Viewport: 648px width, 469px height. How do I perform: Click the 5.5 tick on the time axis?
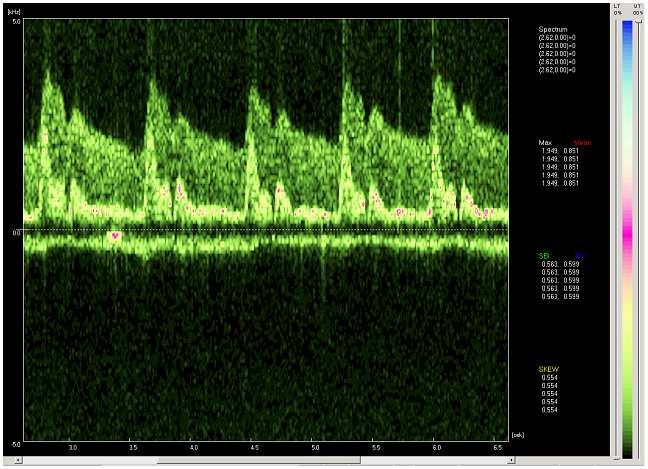tap(376, 448)
